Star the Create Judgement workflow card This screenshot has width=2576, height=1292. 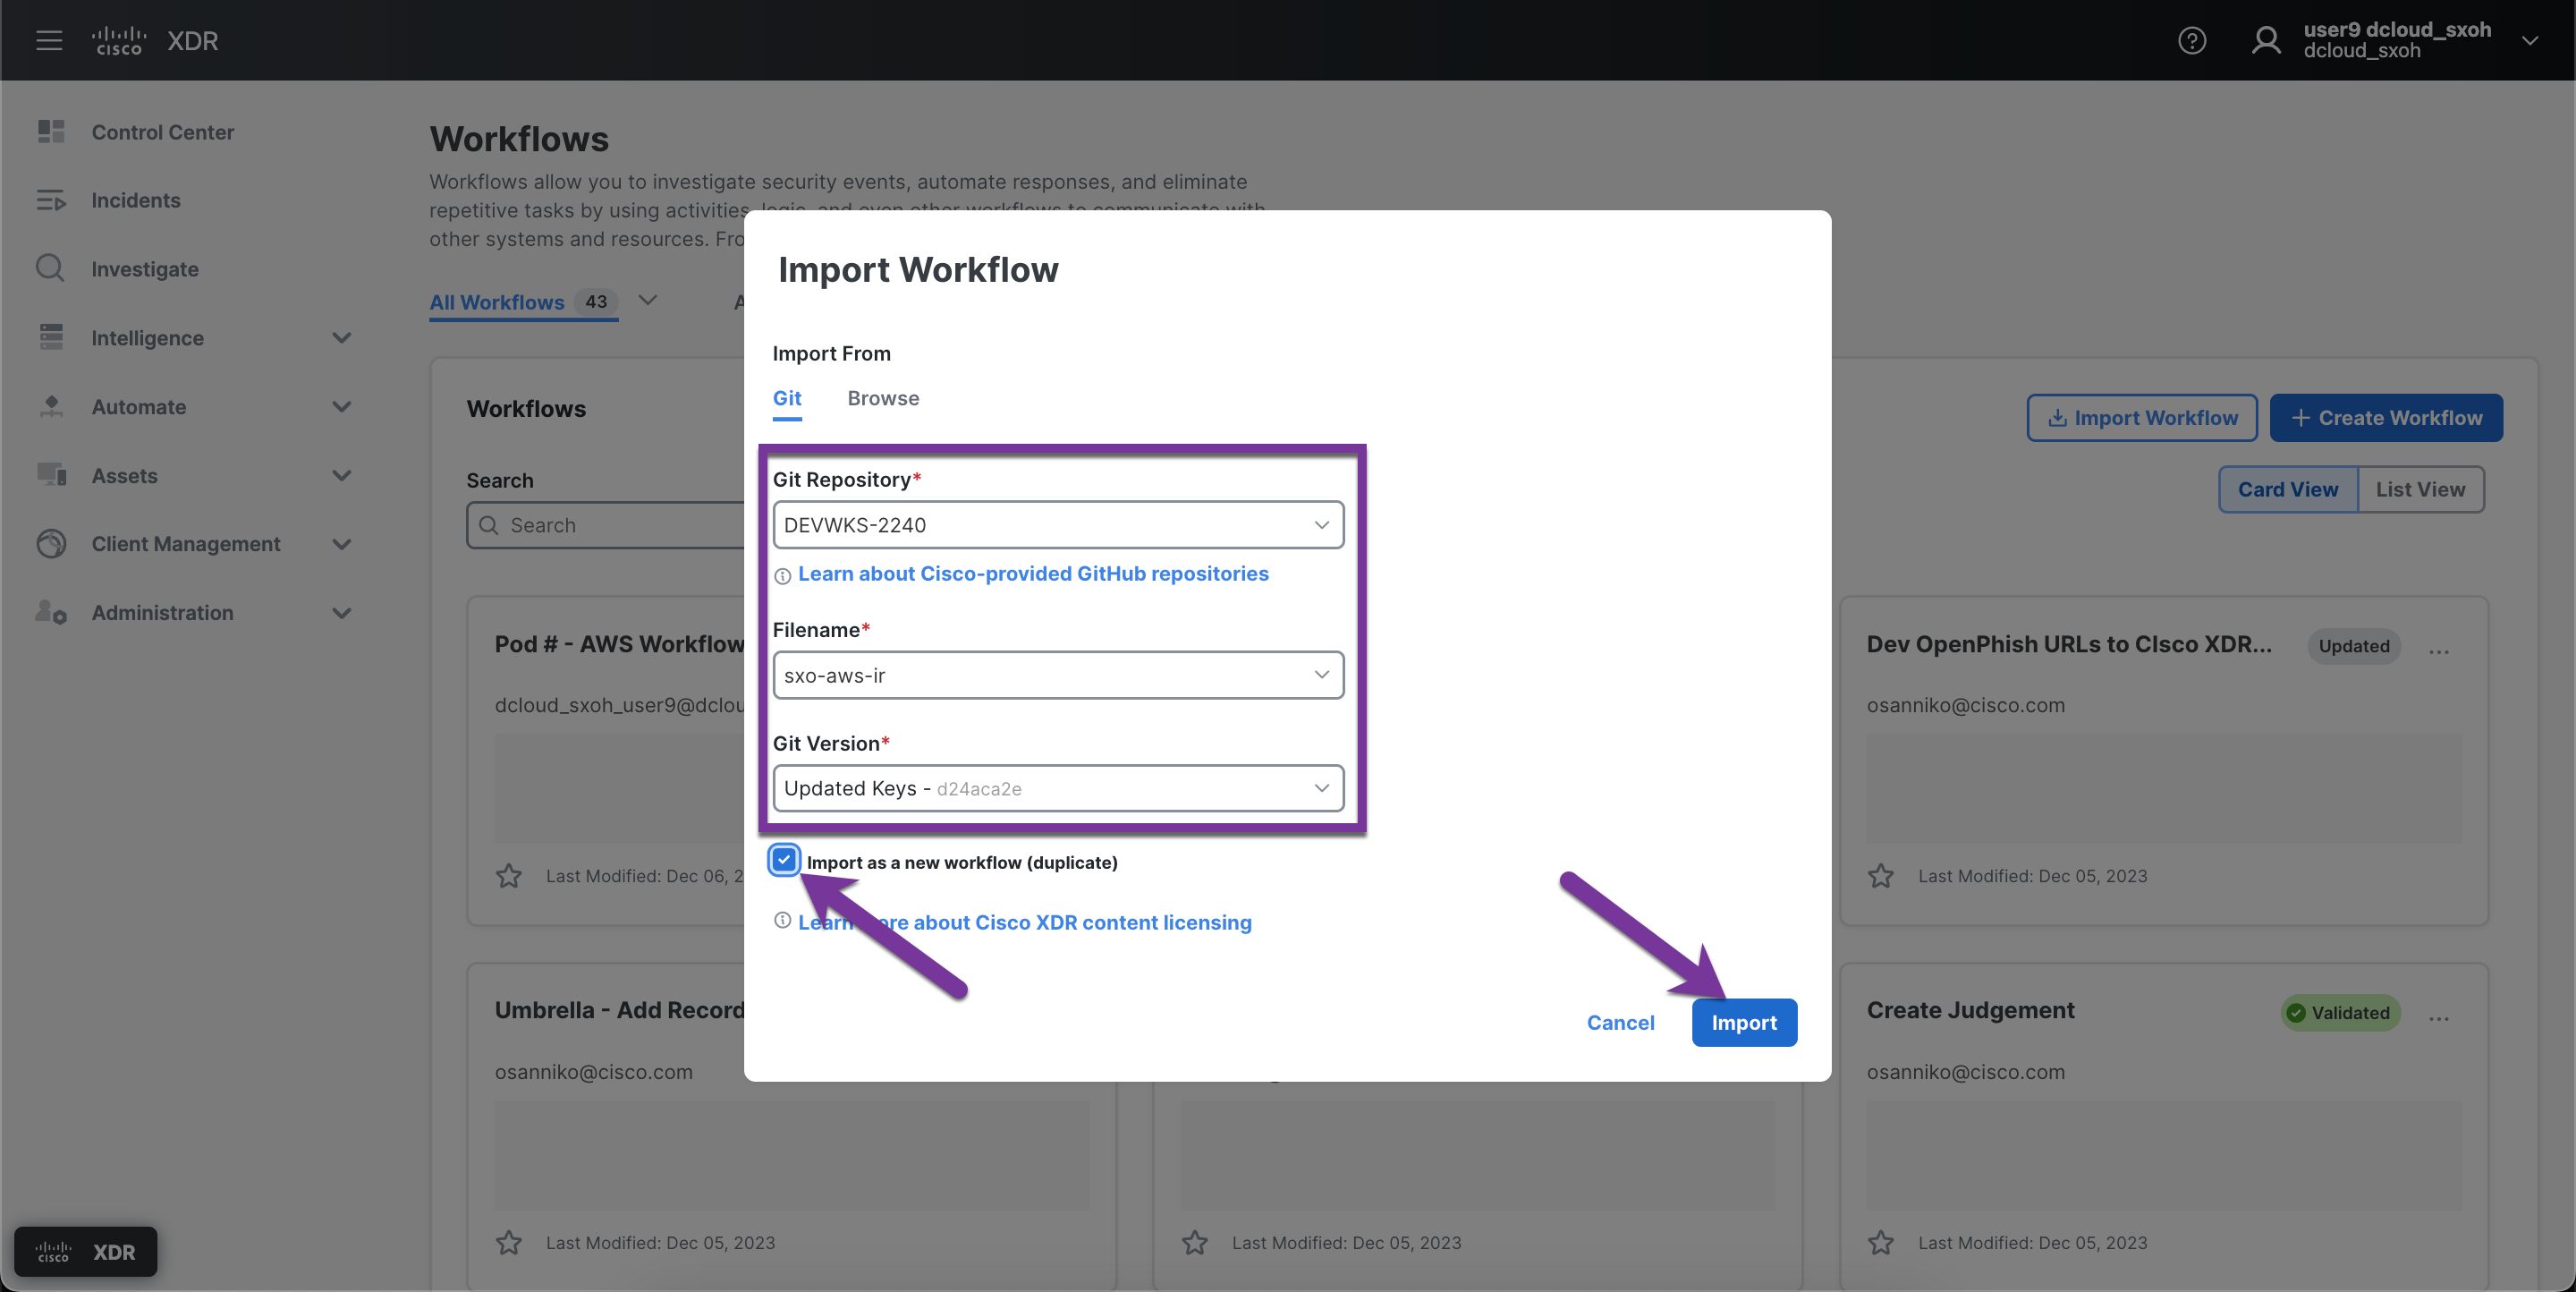click(x=1881, y=1242)
